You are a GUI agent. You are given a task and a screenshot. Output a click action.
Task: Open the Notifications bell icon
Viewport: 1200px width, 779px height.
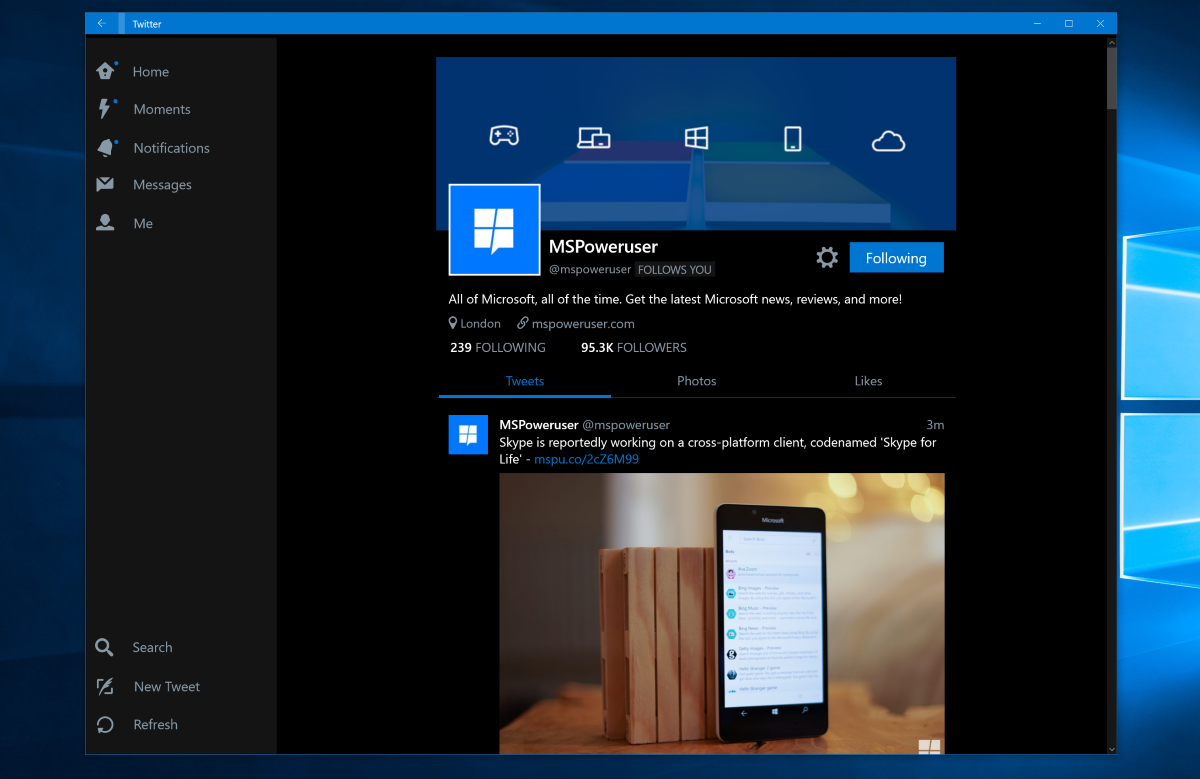106,147
